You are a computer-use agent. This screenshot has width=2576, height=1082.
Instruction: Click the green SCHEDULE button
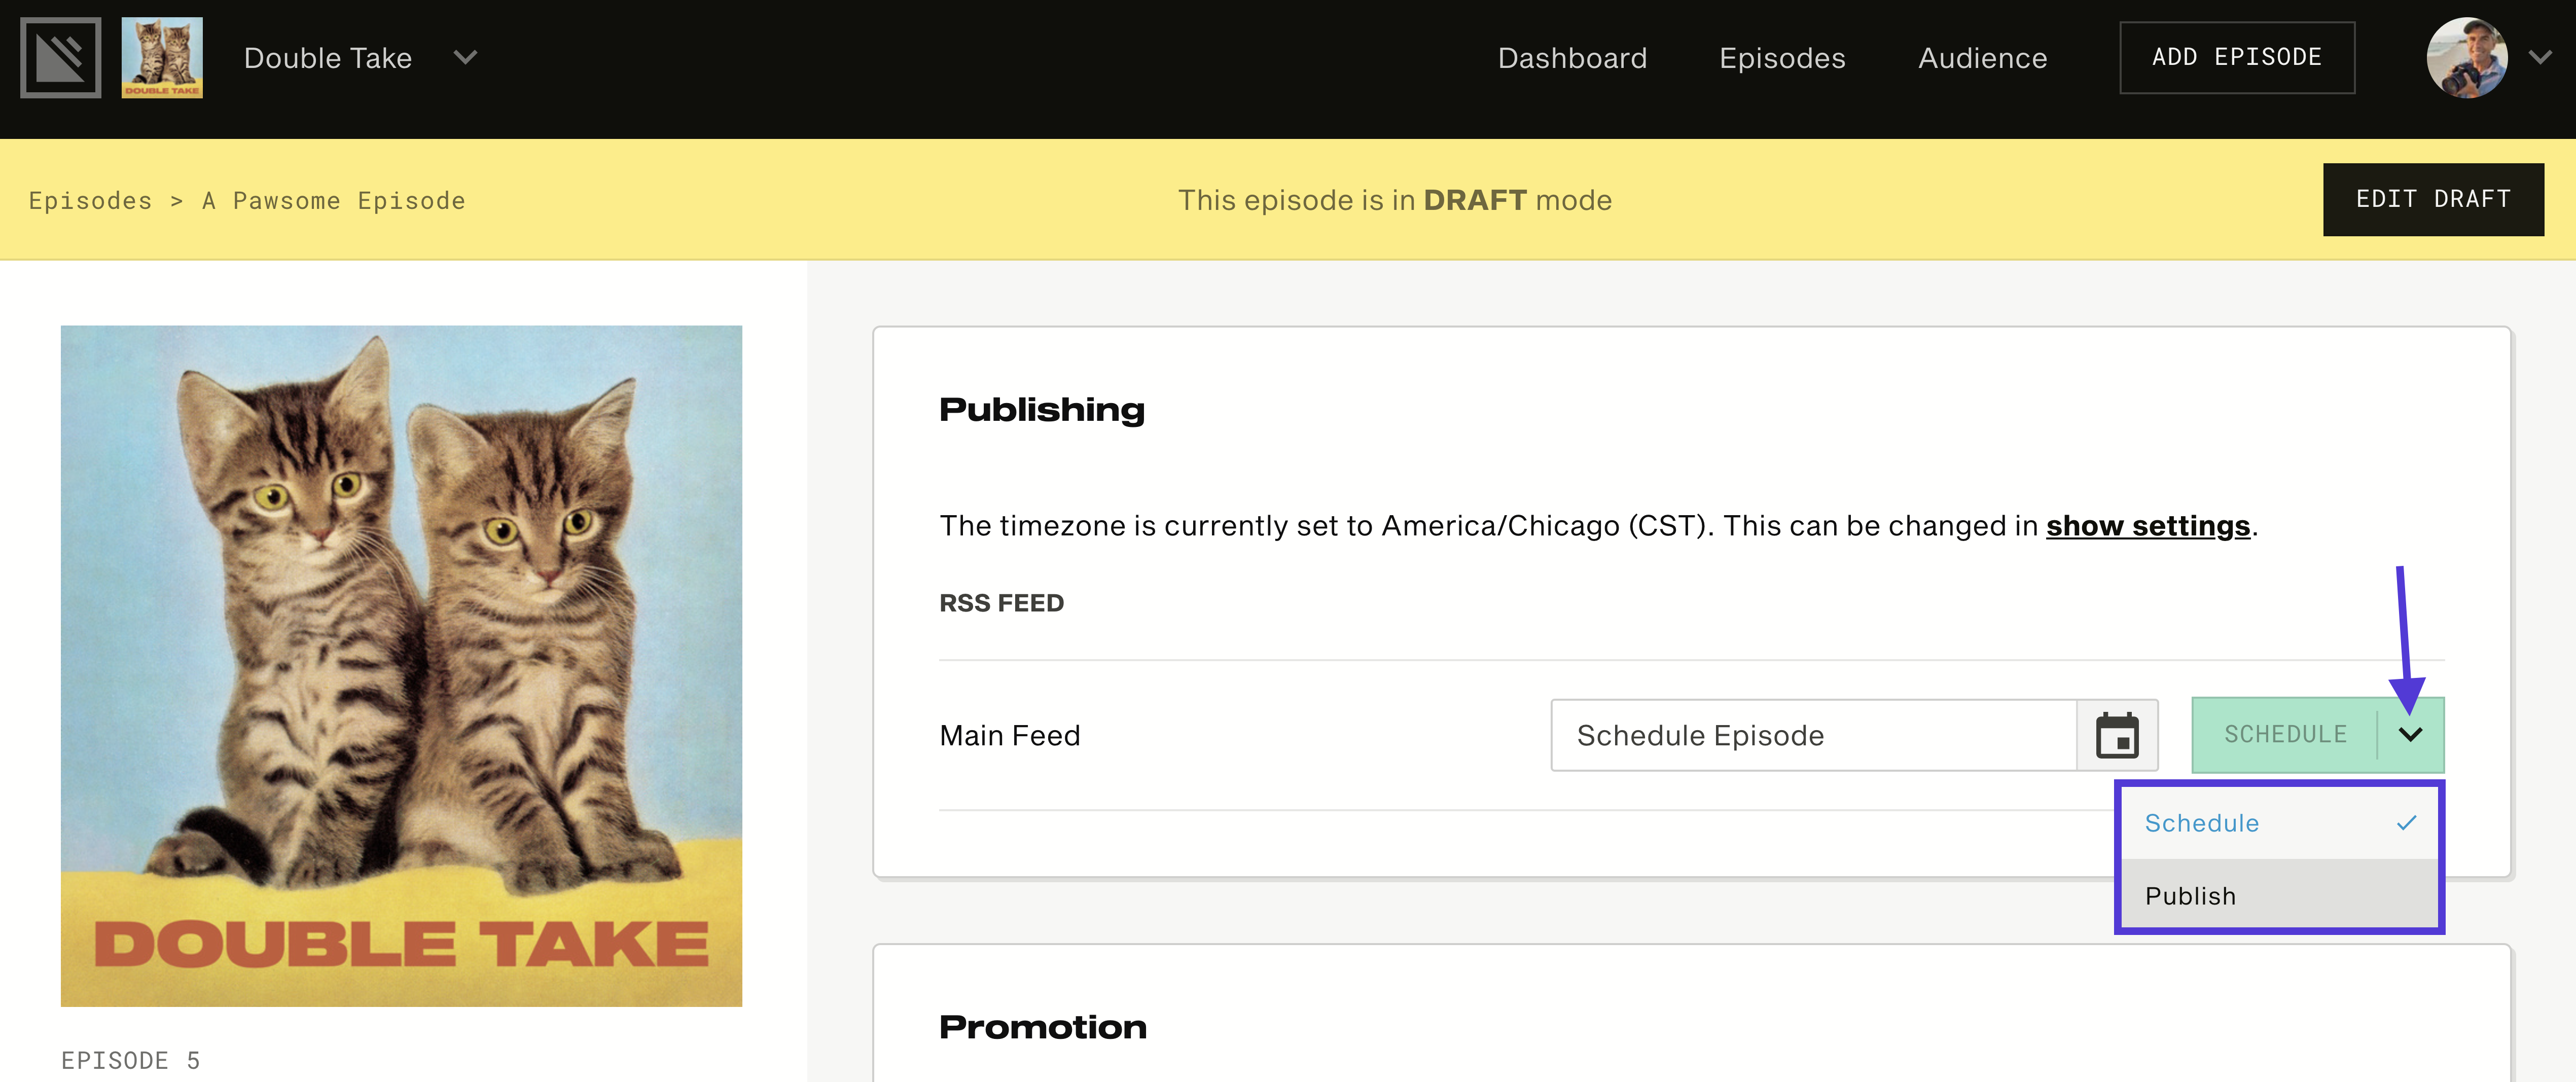click(x=2284, y=735)
